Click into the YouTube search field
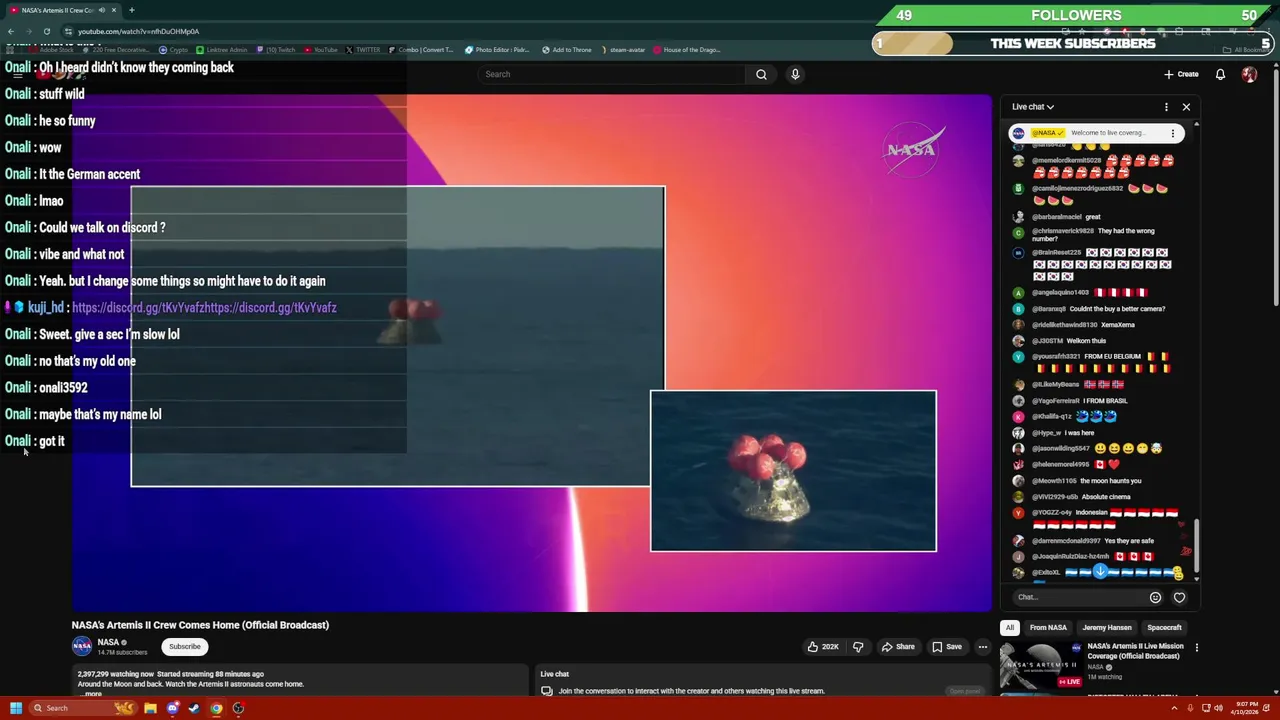1280x720 pixels. pos(612,74)
